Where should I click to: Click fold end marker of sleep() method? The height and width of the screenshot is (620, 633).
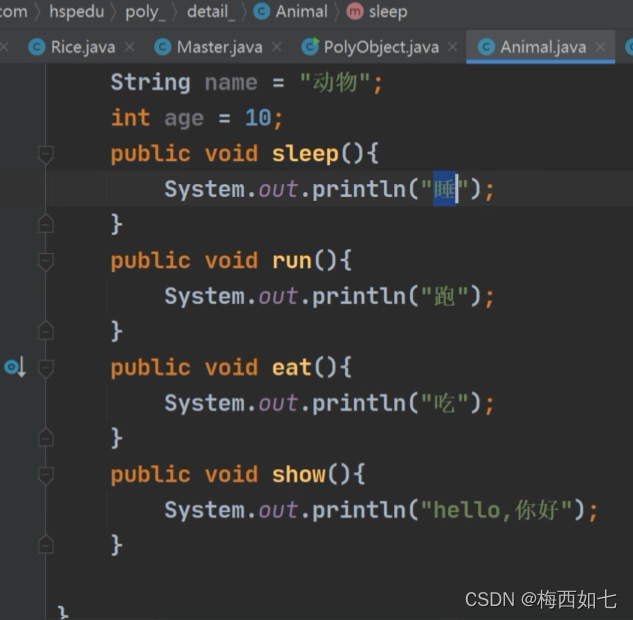pos(46,224)
